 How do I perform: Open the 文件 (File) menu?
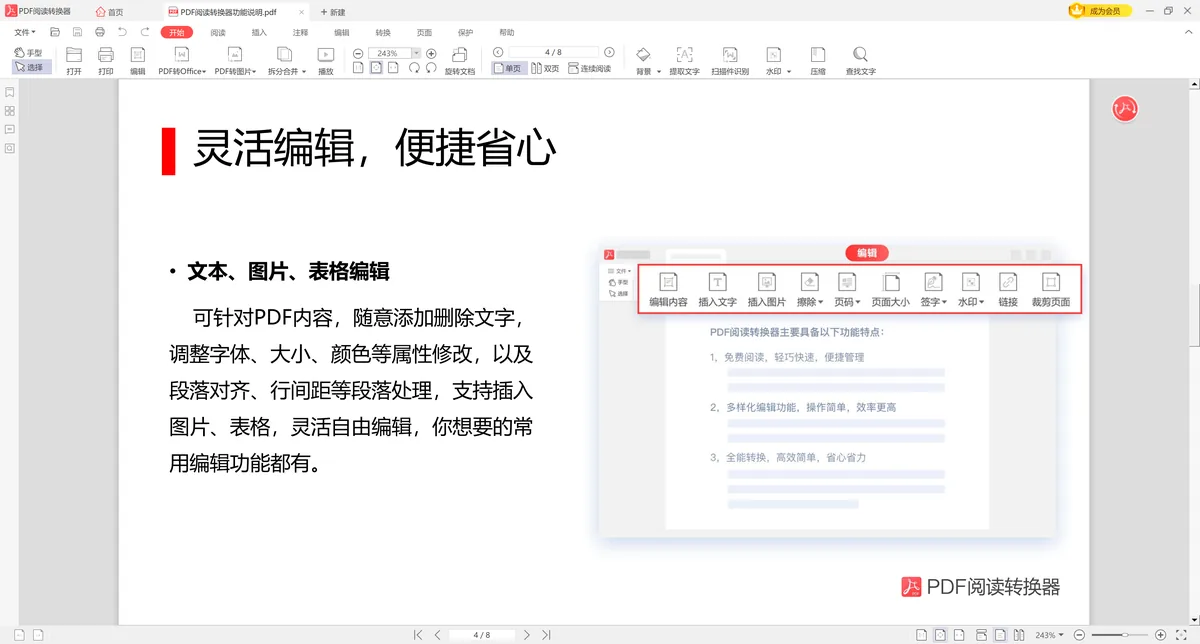[25, 32]
